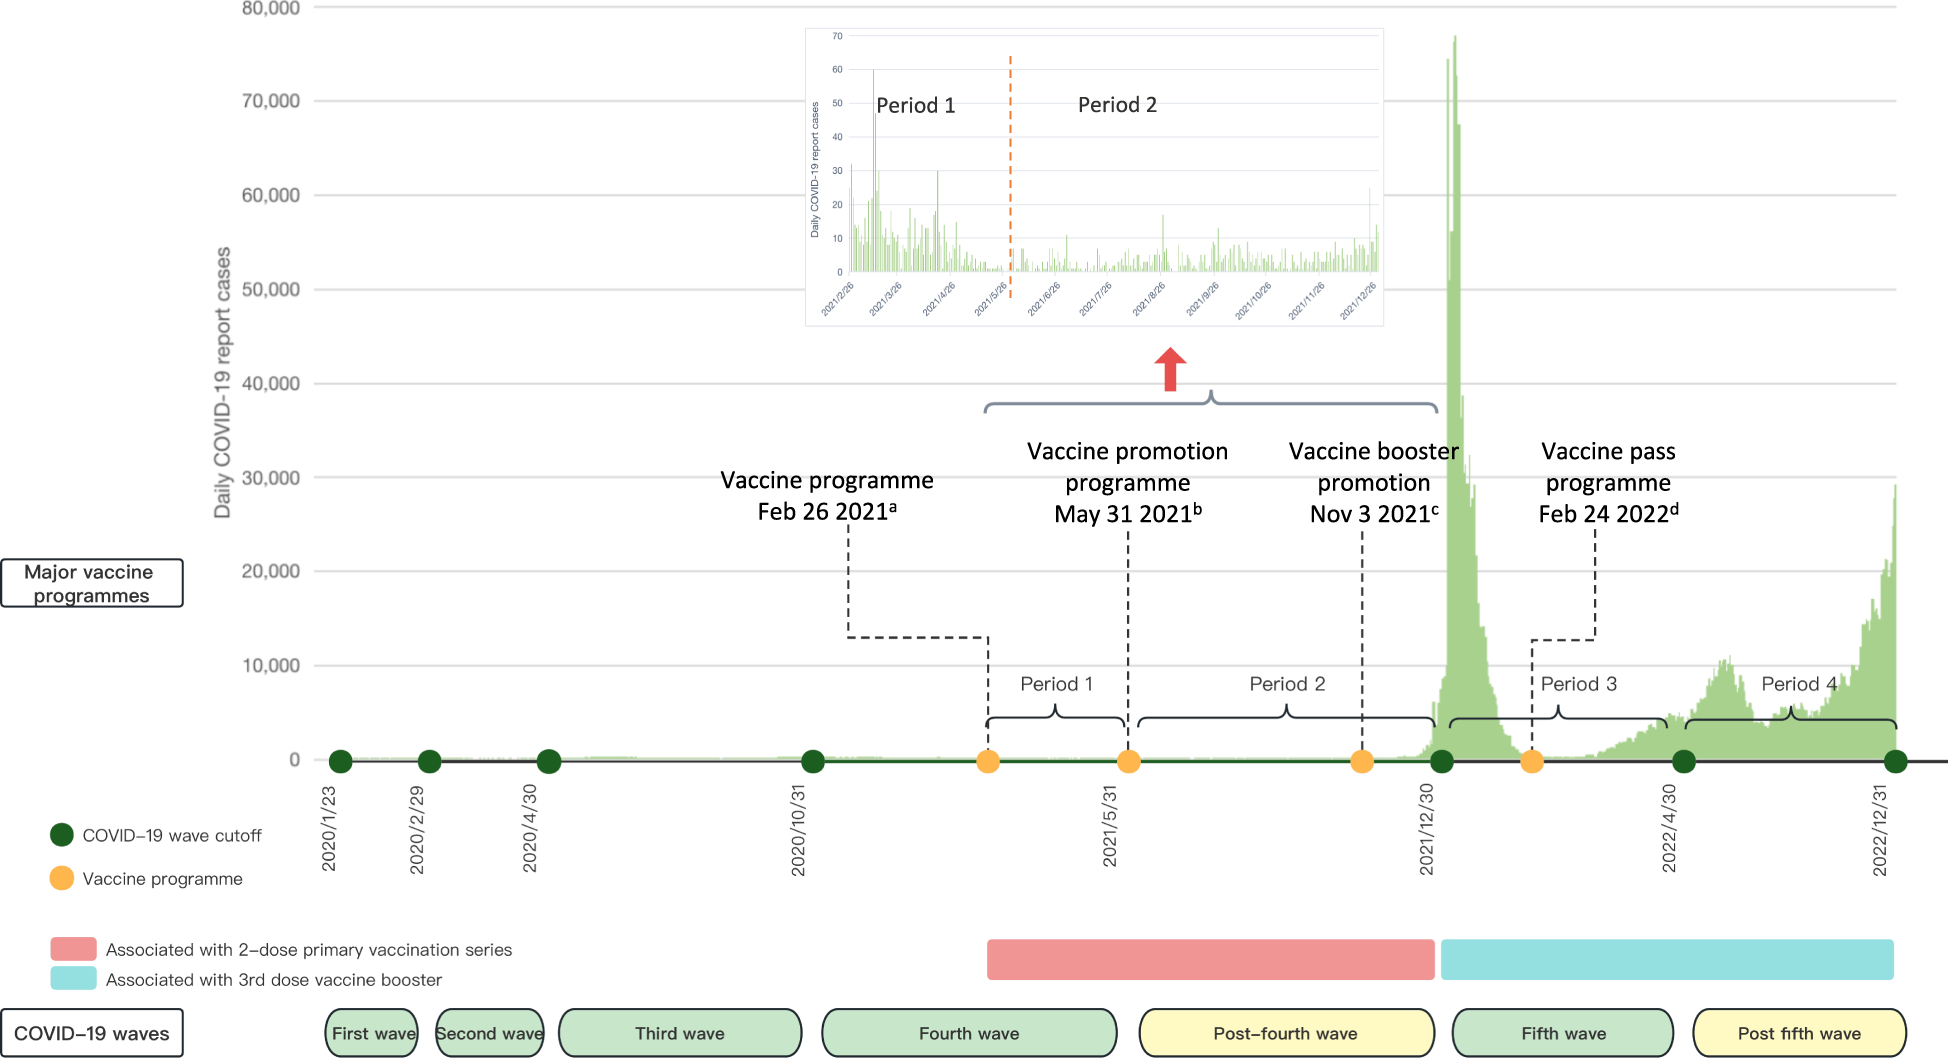Viewport: 1948px width, 1058px height.
Task: Click the orange dashed divider in inset chart
Action: point(1010,176)
